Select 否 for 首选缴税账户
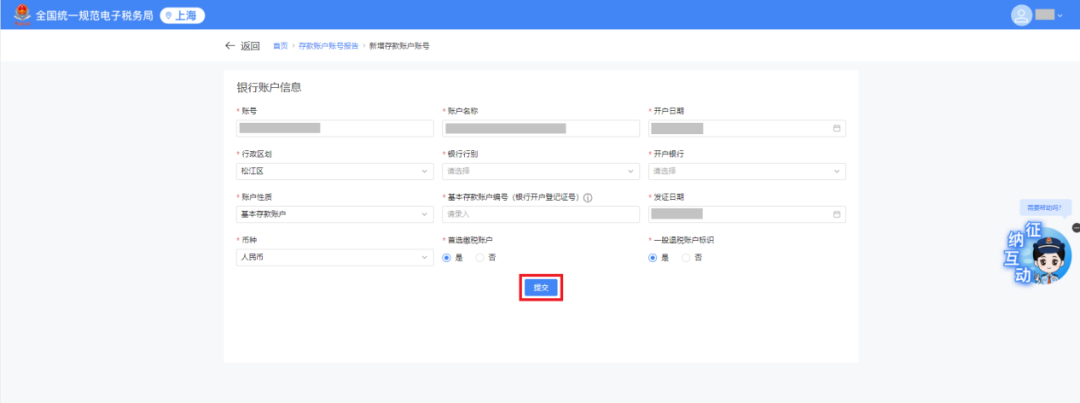1080x403 pixels. click(x=481, y=257)
